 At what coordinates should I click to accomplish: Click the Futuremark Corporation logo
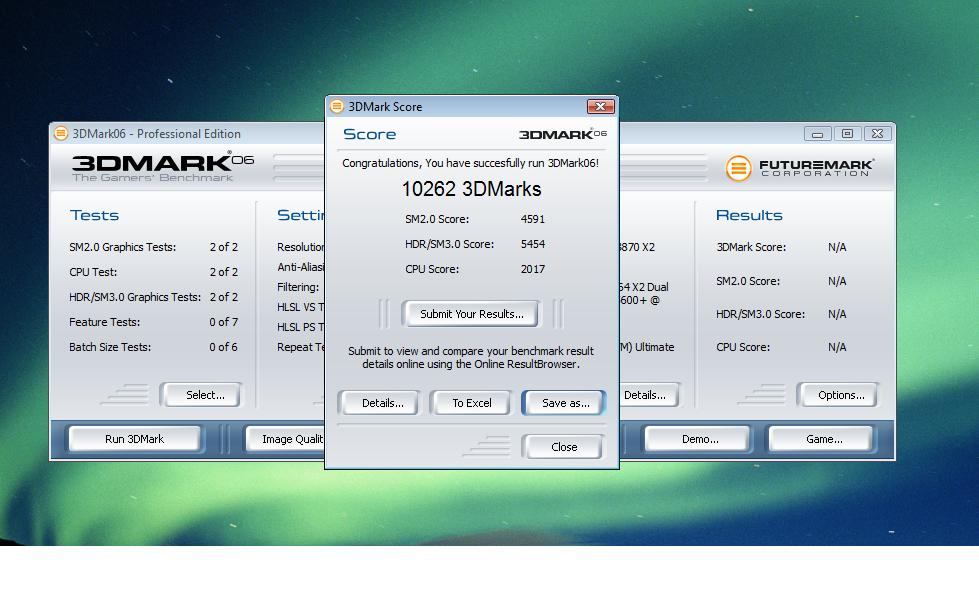[800, 168]
